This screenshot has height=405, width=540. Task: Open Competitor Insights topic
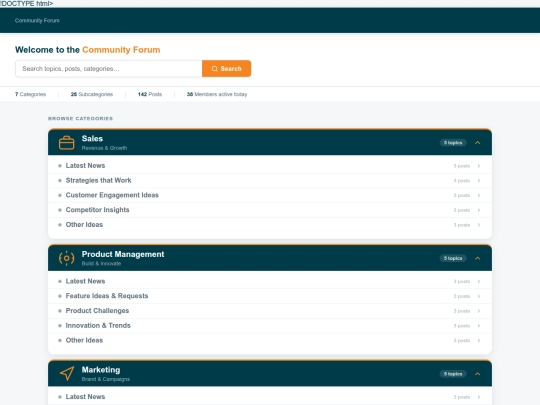pos(270,210)
